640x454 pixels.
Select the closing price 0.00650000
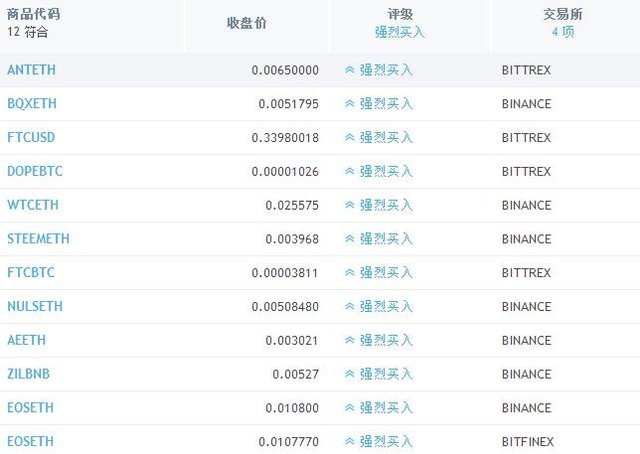pos(285,70)
